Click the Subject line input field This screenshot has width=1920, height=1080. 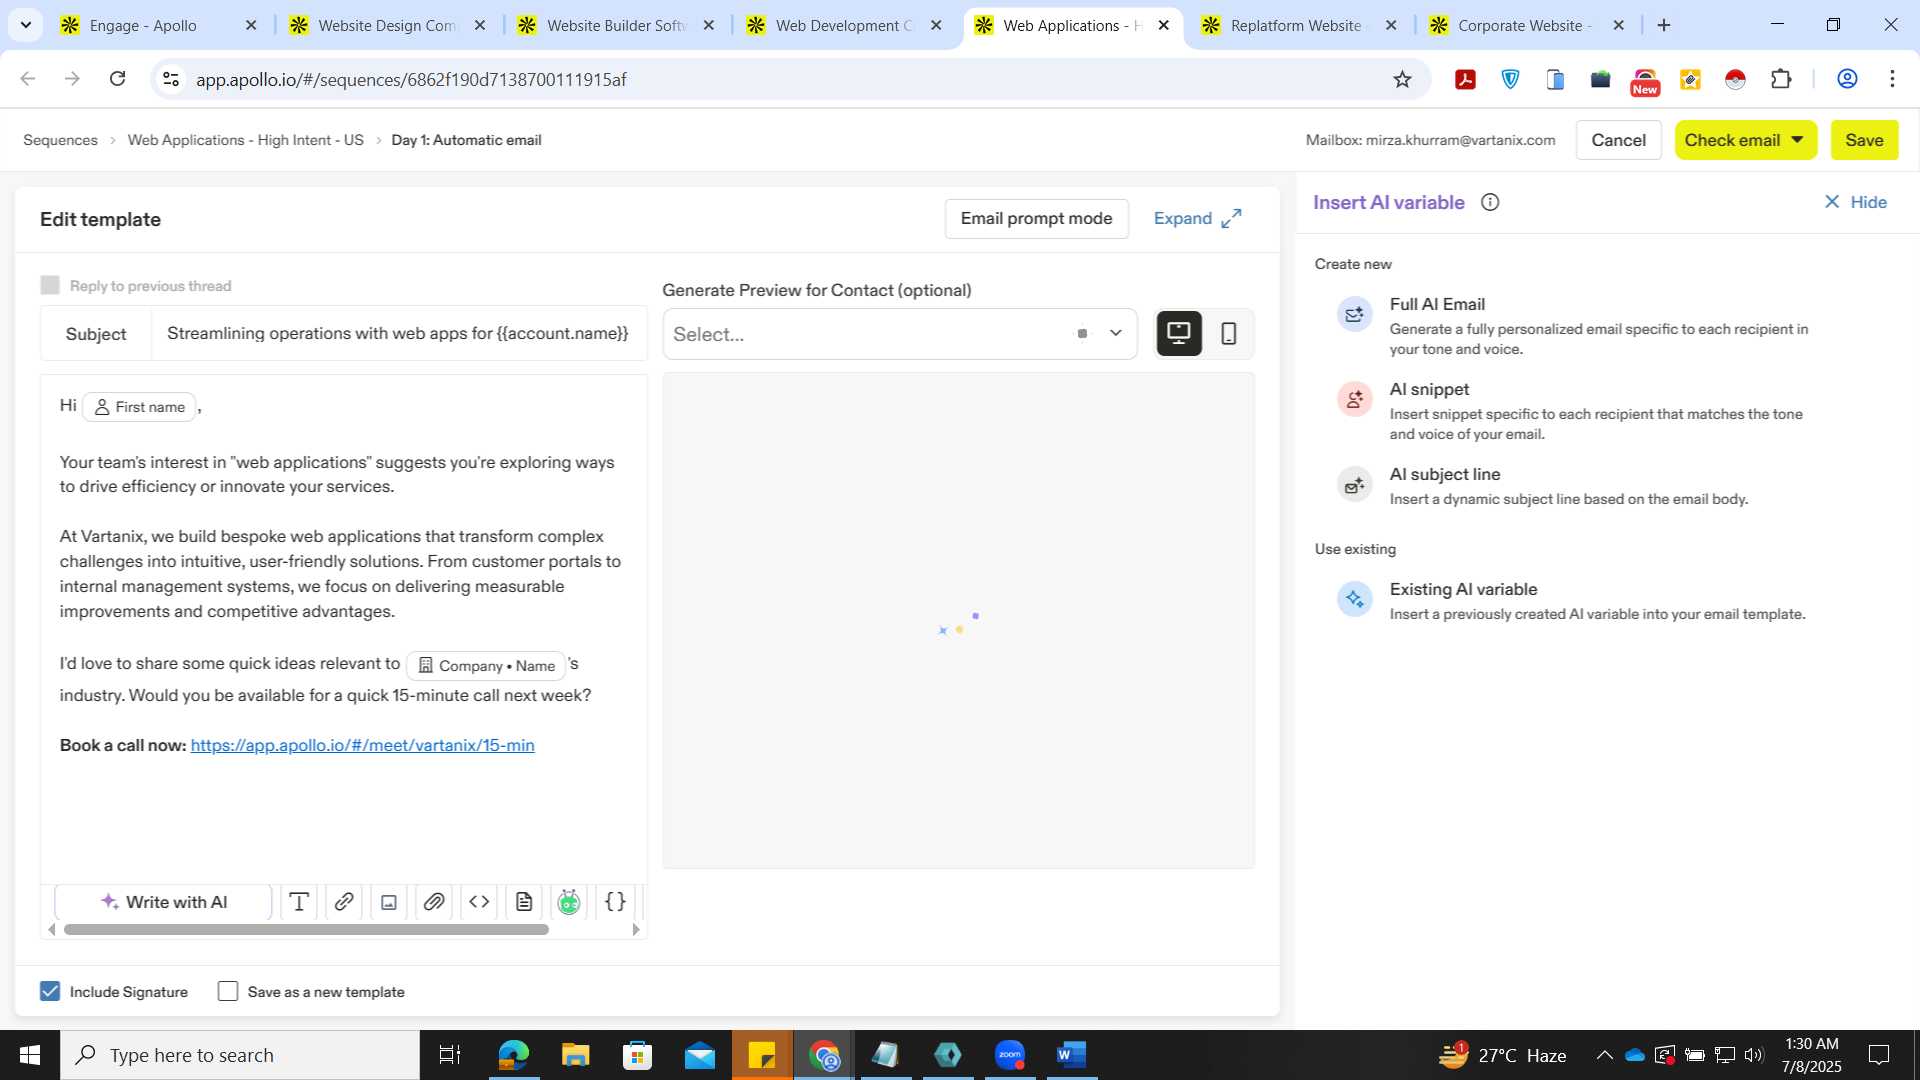click(x=398, y=333)
